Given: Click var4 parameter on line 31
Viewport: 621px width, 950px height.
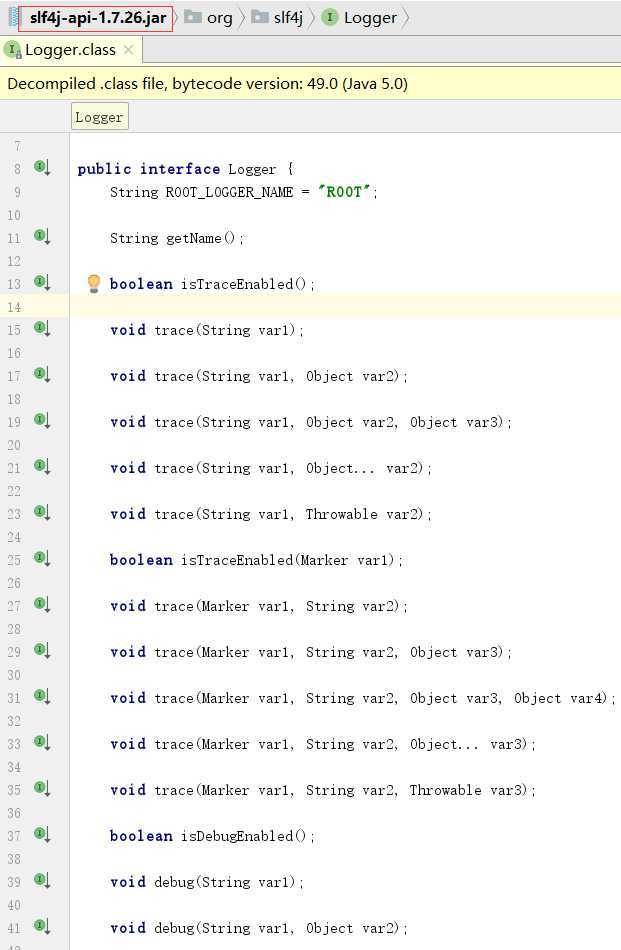Looking at the screenshot, I should click(588, 699).
